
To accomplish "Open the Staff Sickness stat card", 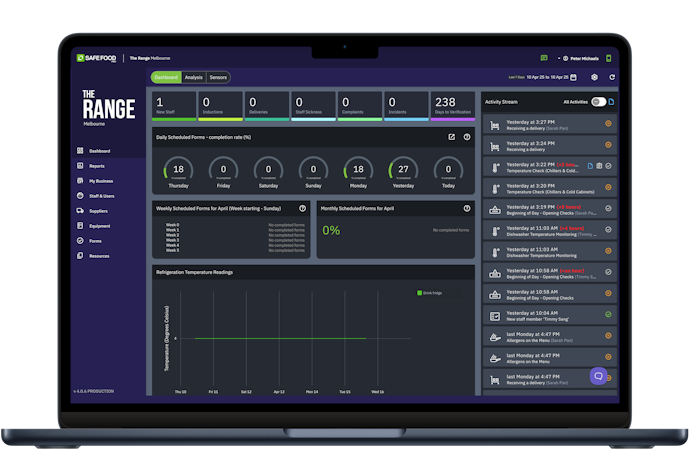I will (313, 106).
